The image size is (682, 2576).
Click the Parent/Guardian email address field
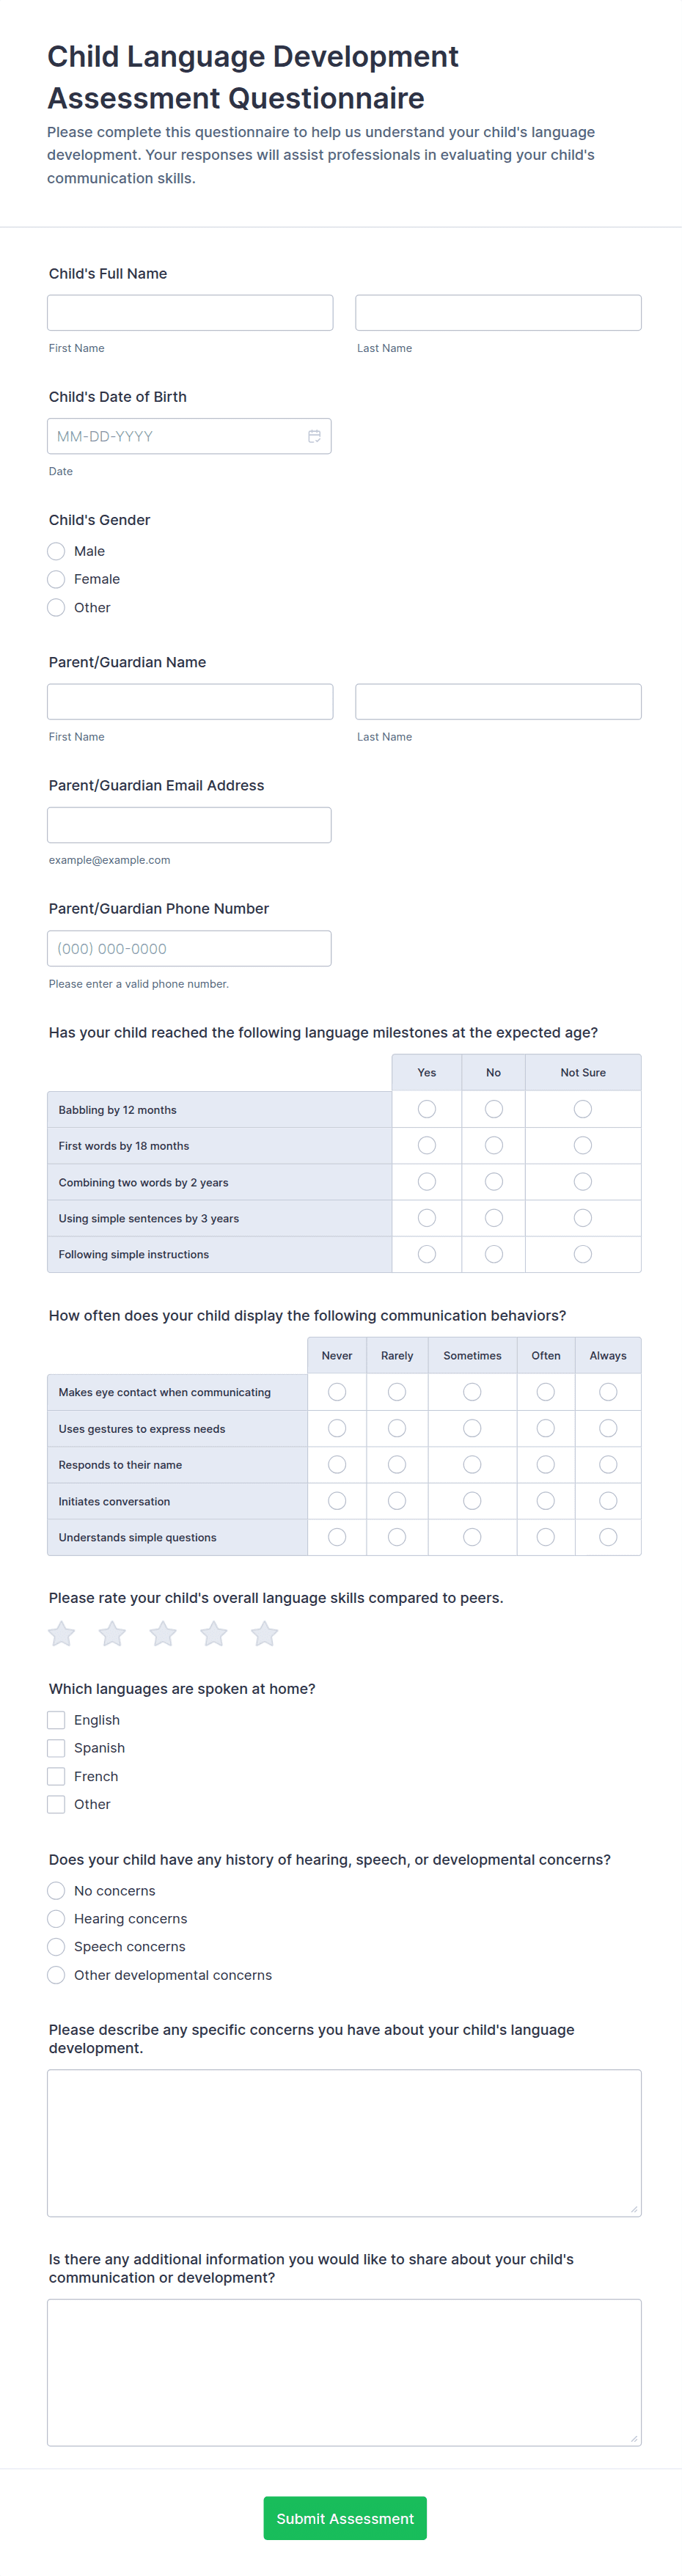[189, 824]
